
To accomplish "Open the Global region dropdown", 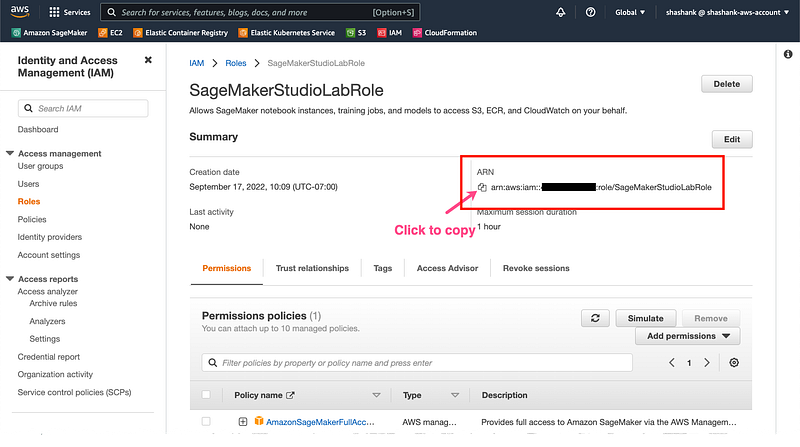I will coord(631,13).
